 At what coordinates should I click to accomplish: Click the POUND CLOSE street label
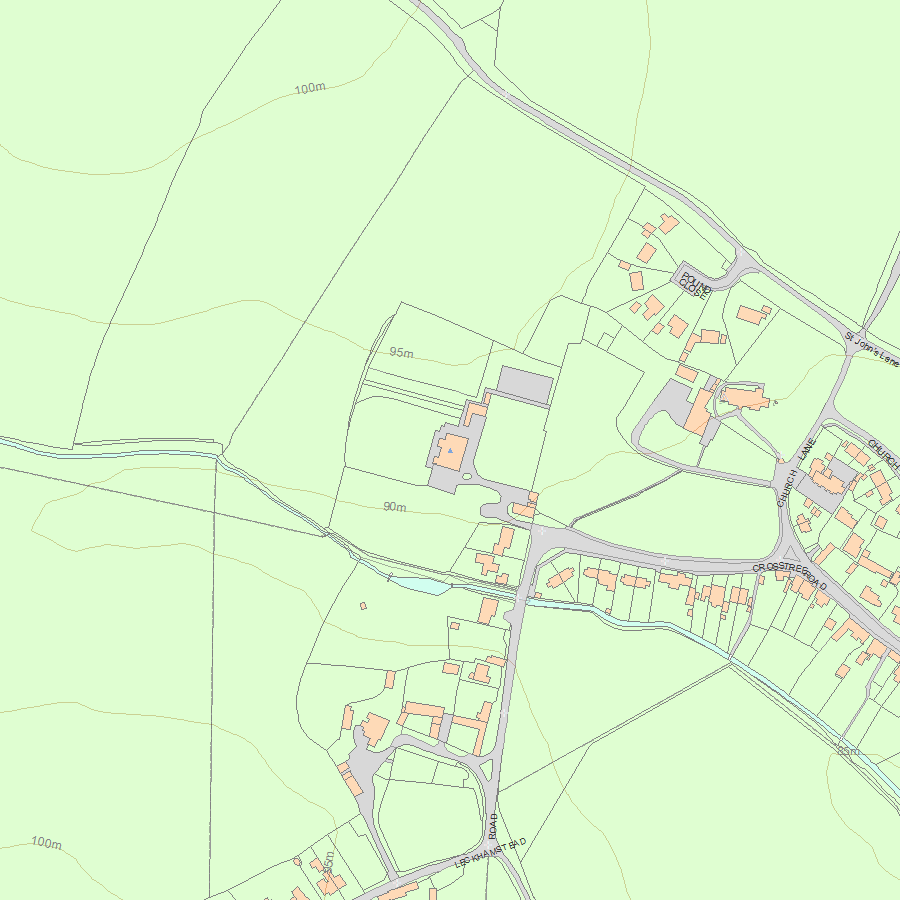pyautogui.click(x=695, y=285)
